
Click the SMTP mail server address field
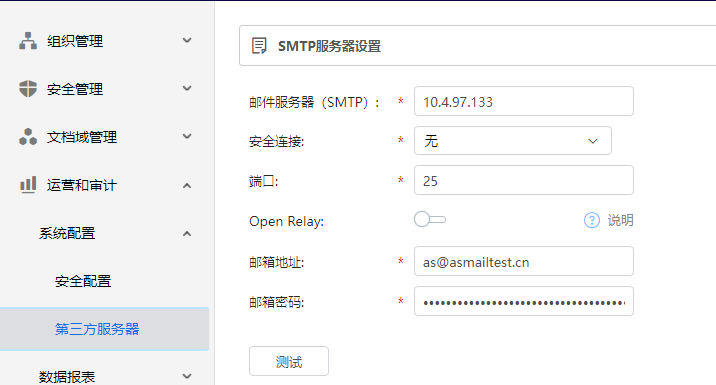tap(523, 101)
